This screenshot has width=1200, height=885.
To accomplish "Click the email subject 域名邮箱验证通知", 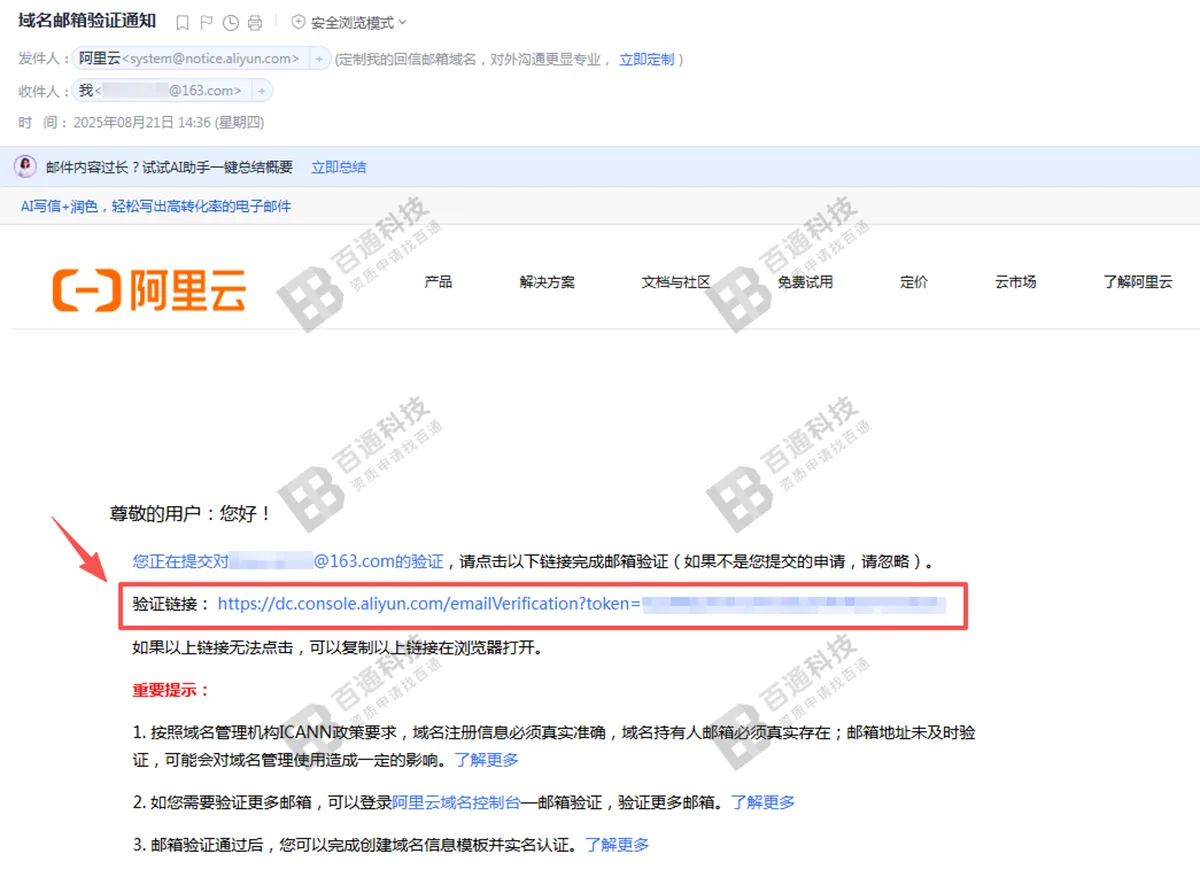I will click(87, 21).
